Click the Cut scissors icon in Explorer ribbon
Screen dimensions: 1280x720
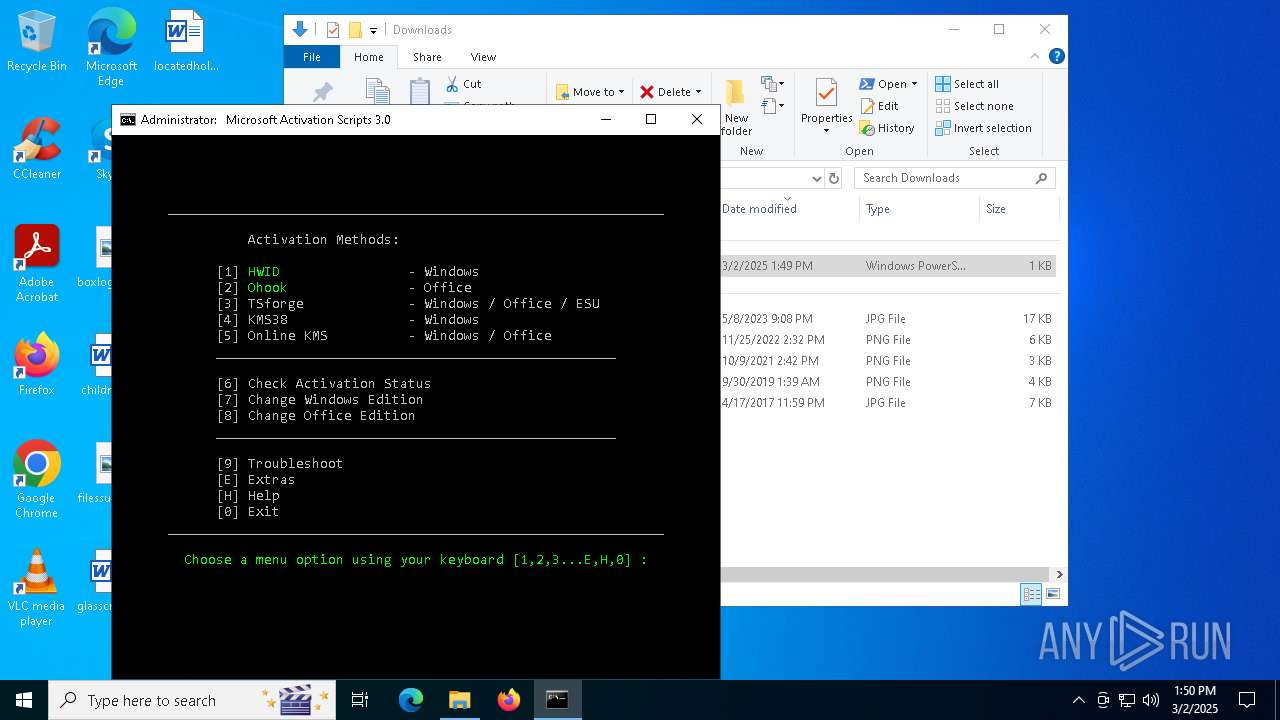point(452,84)
